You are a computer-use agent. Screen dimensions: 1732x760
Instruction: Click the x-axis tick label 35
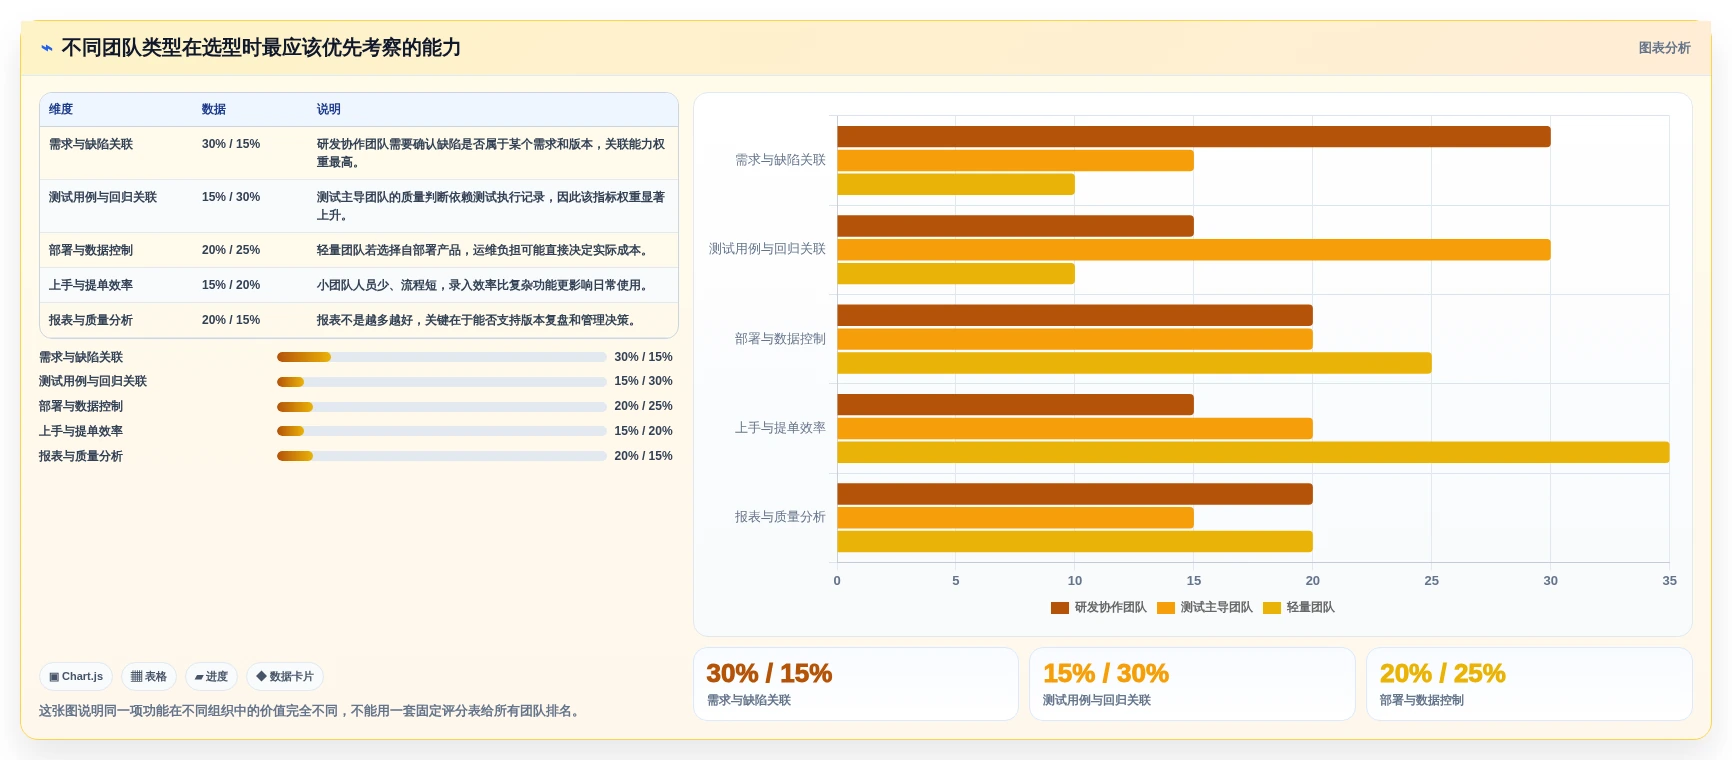click(1669, 581)
